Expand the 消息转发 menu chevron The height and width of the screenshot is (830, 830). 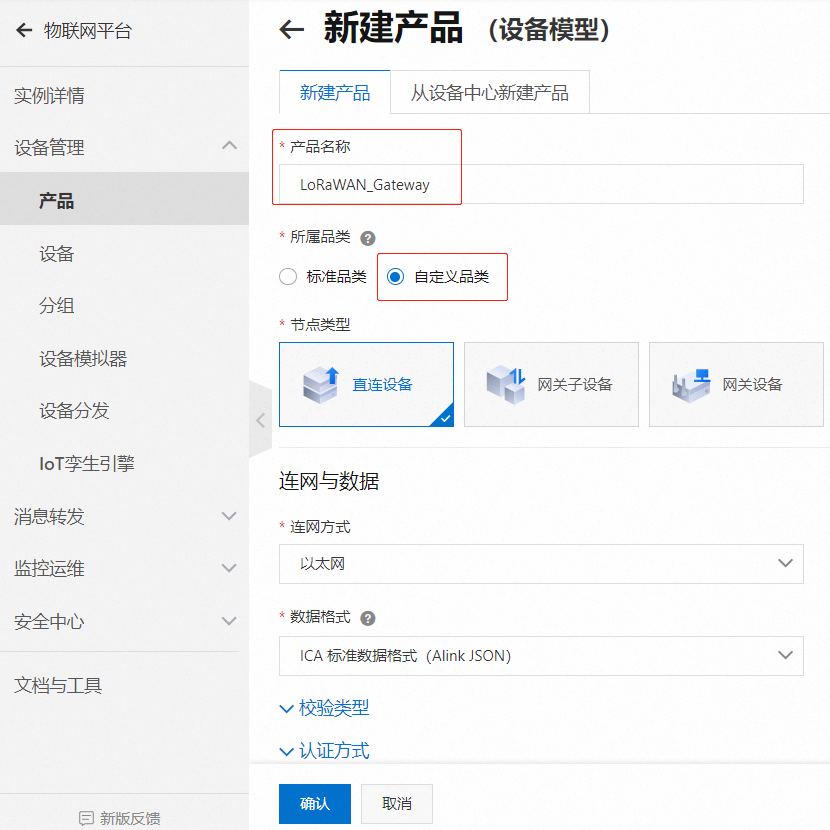click(x=229, y=516)
